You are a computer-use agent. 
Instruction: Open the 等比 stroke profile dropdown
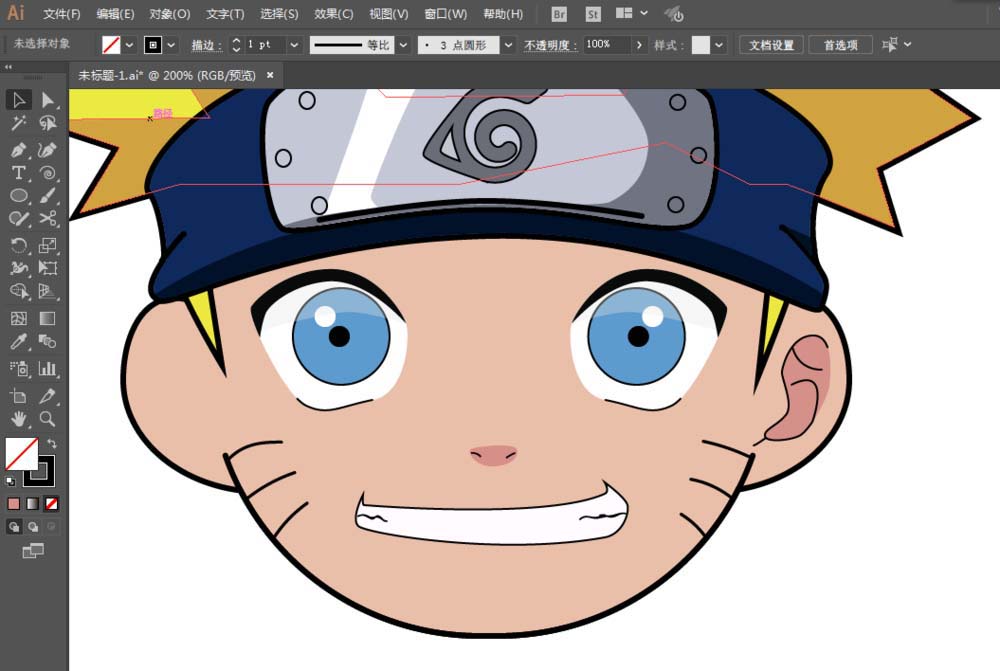pos(403,45)
